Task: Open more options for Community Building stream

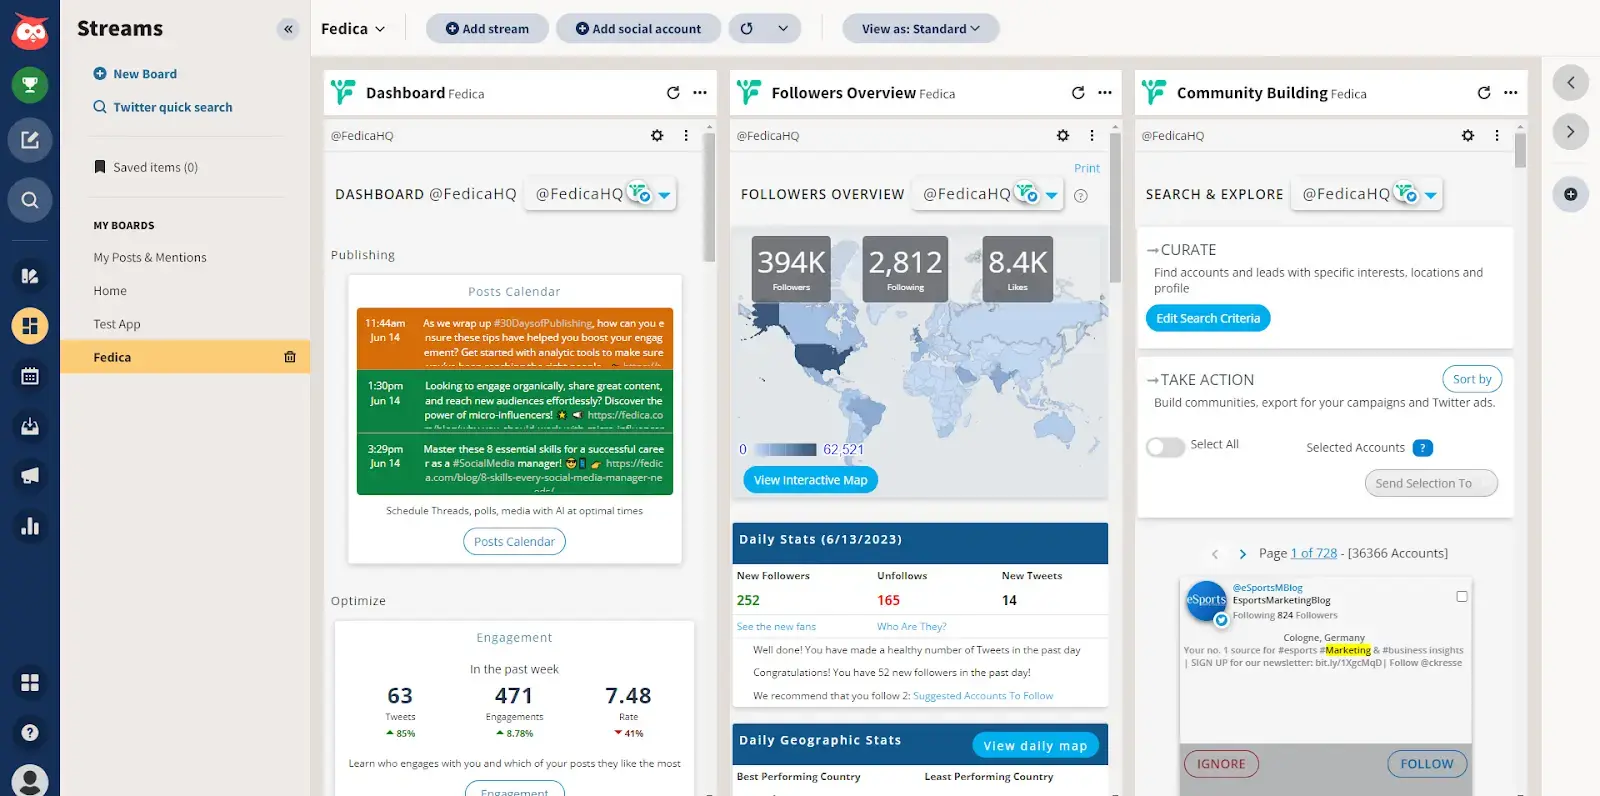Action: (1510, 93)
